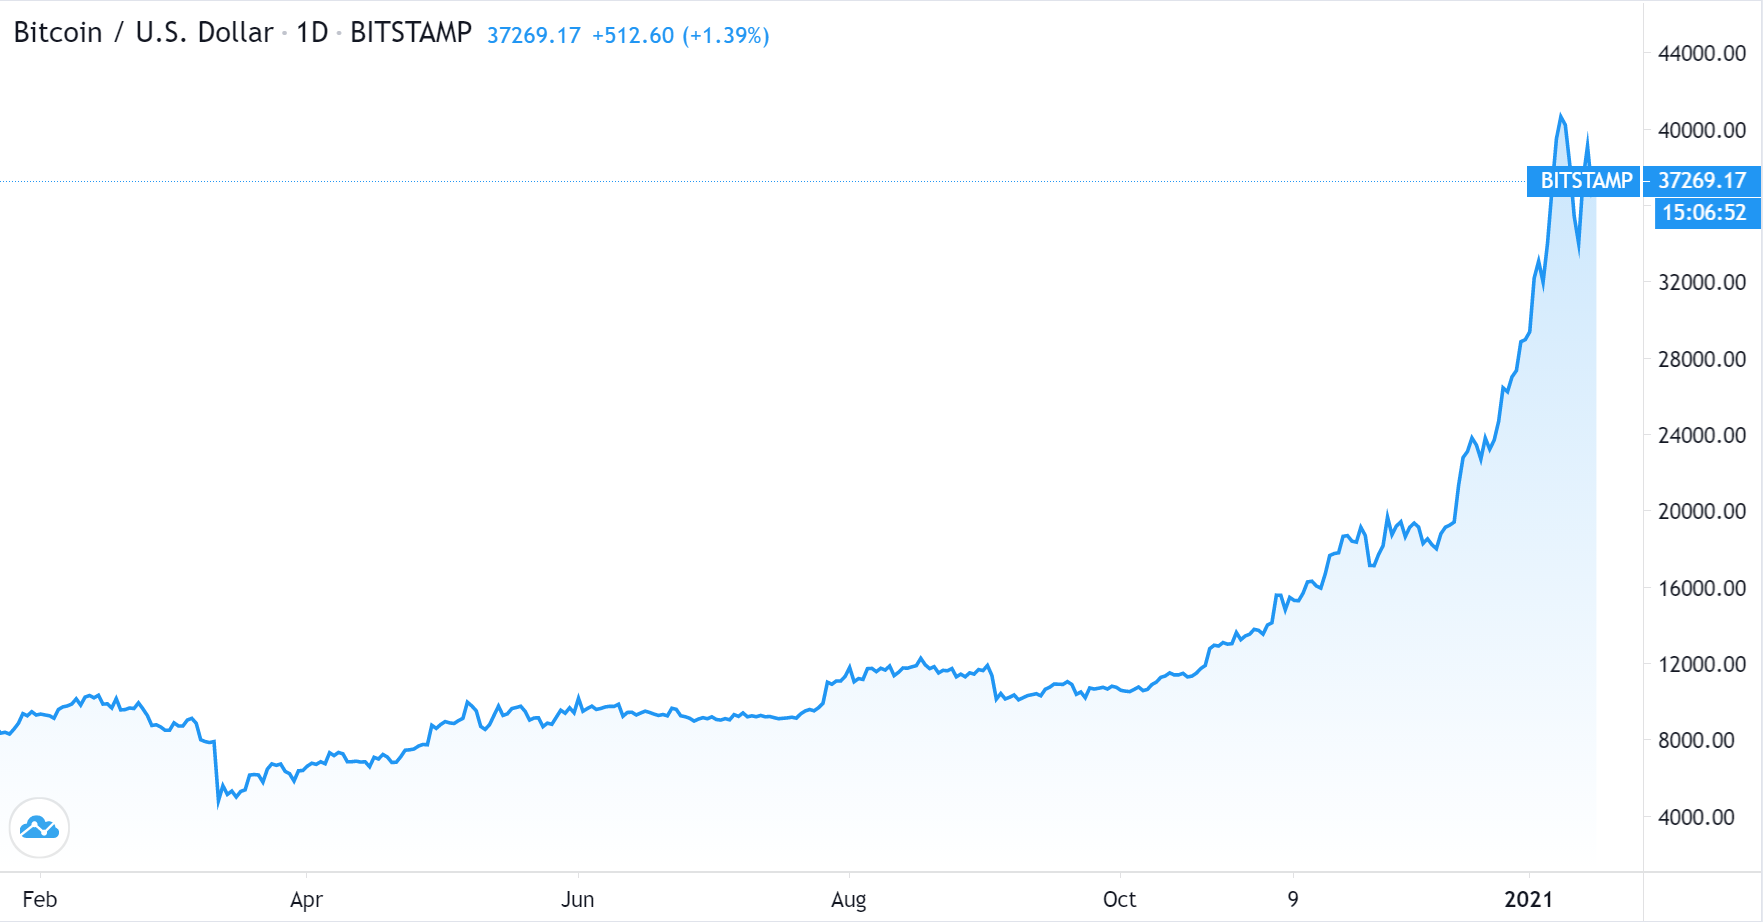Click the 2021 label on time axis
The image size is (1764, 922).
point(1529,899)
